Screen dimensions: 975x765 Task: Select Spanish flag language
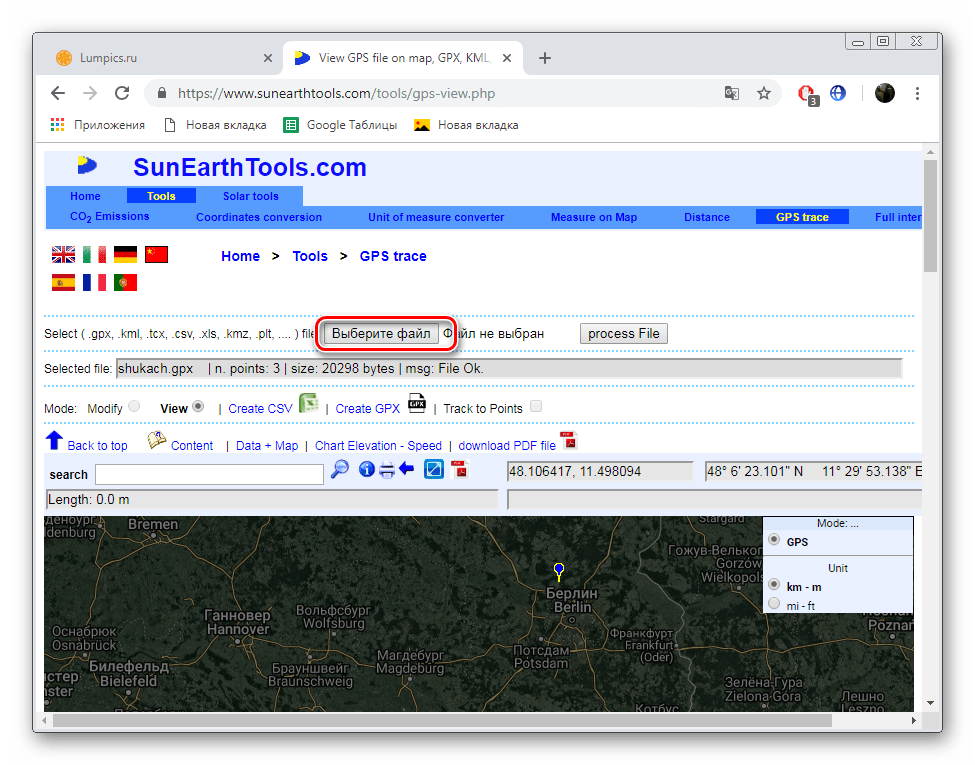tap(63, 283)
